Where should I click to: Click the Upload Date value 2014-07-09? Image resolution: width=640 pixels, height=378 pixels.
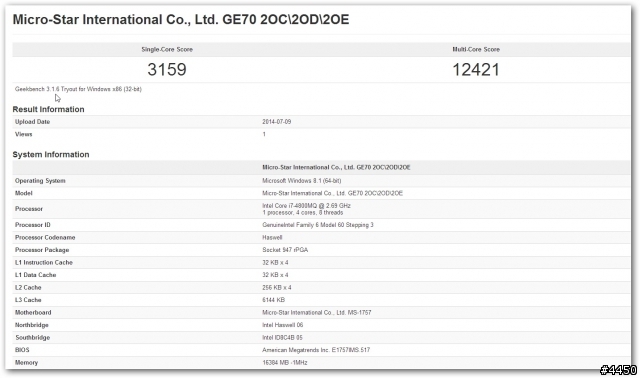pos(277,122)
